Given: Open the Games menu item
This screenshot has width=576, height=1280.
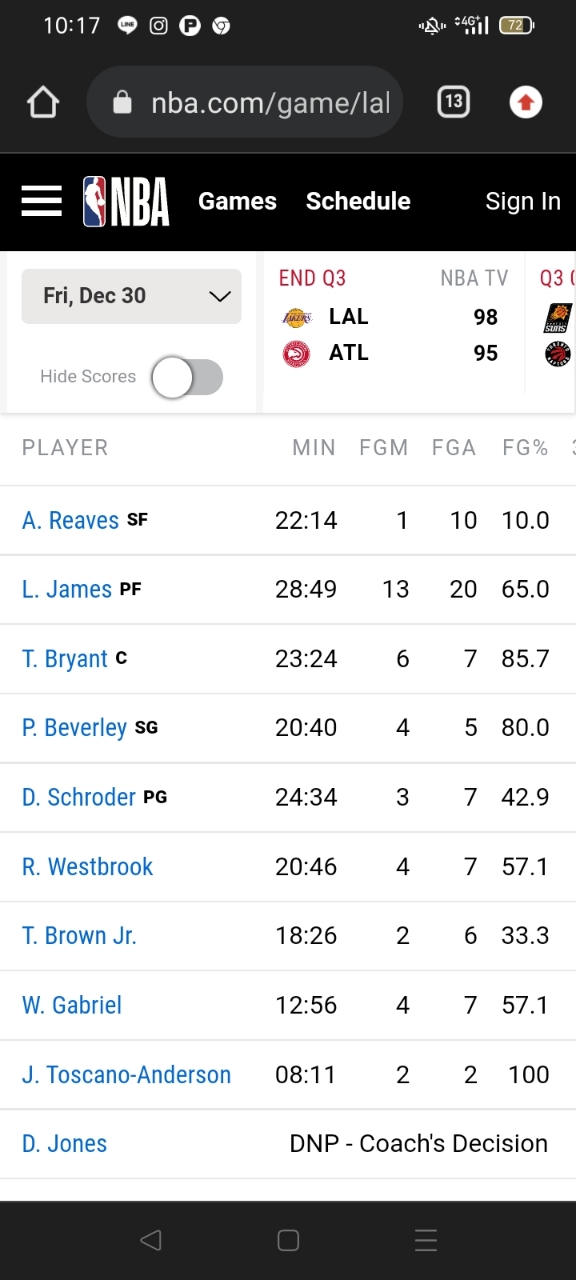Looking at the screenshot, I should click(x=237, y=201).
